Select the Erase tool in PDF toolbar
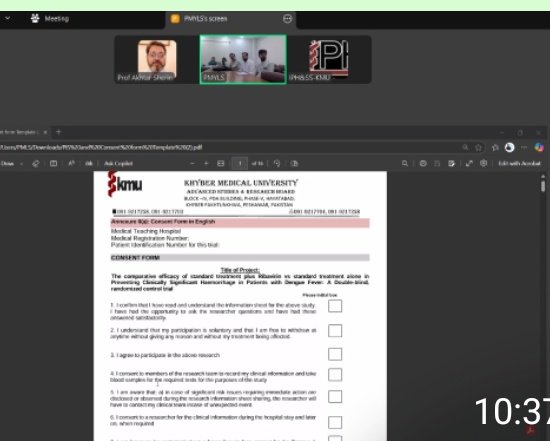Image resolution: width=550 pixels, height=441 pixels. (x=35, y=163)
